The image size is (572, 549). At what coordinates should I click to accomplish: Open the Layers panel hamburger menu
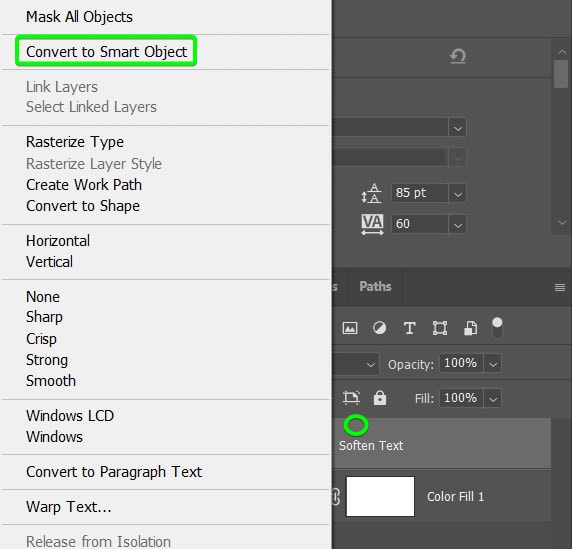point(560,287)
